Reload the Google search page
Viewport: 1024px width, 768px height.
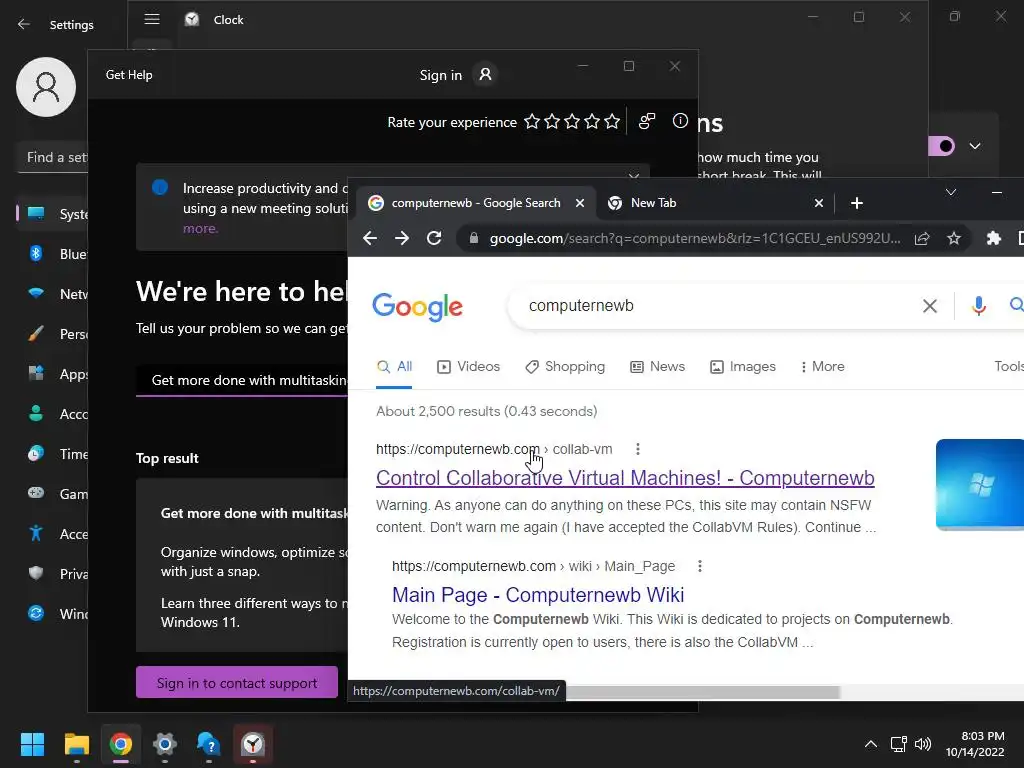click(434, 238)
